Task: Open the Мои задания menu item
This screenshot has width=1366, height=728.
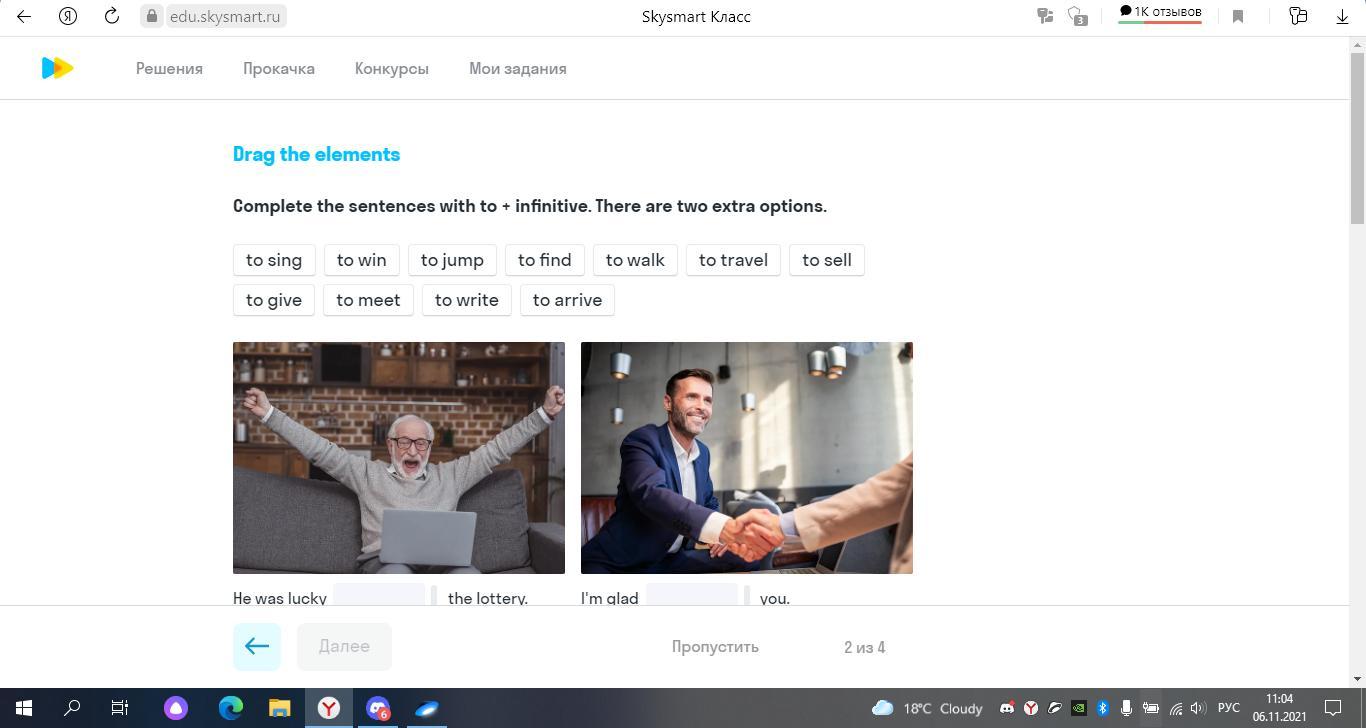Action: [518, 69]
